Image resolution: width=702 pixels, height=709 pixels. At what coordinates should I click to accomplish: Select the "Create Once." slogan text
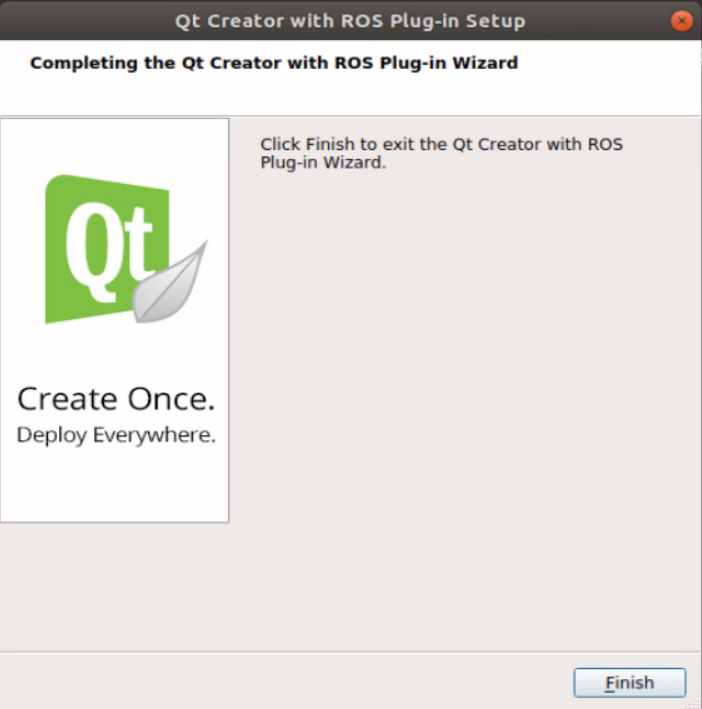116,399
